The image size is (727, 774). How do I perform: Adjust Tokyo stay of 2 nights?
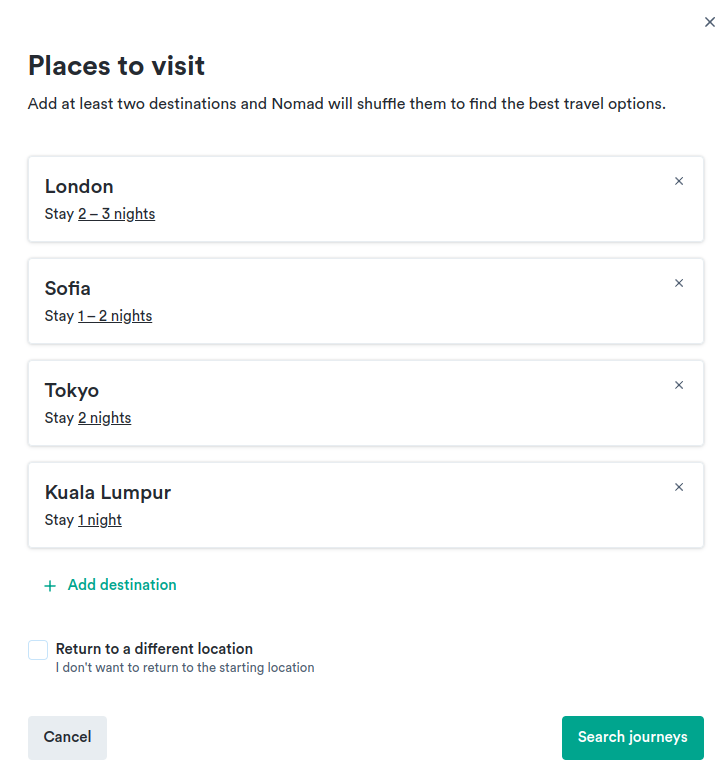105,418
